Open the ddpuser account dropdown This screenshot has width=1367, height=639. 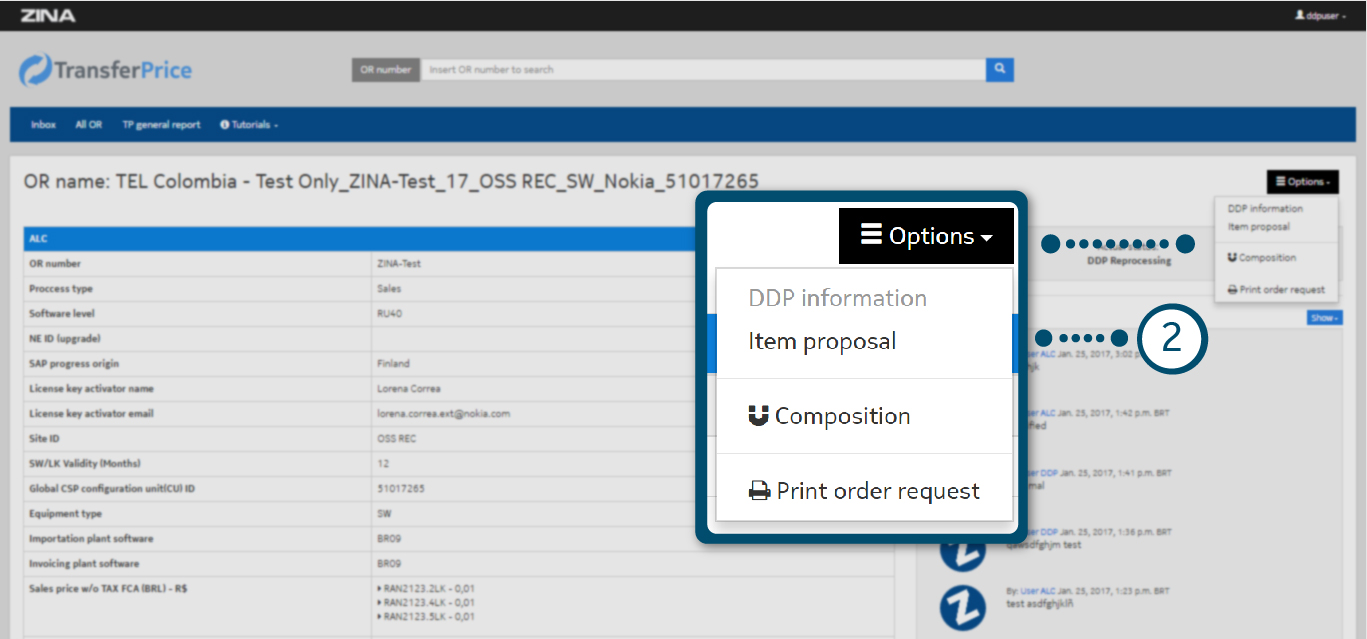pyautogui.click(x=1320, y=16)
